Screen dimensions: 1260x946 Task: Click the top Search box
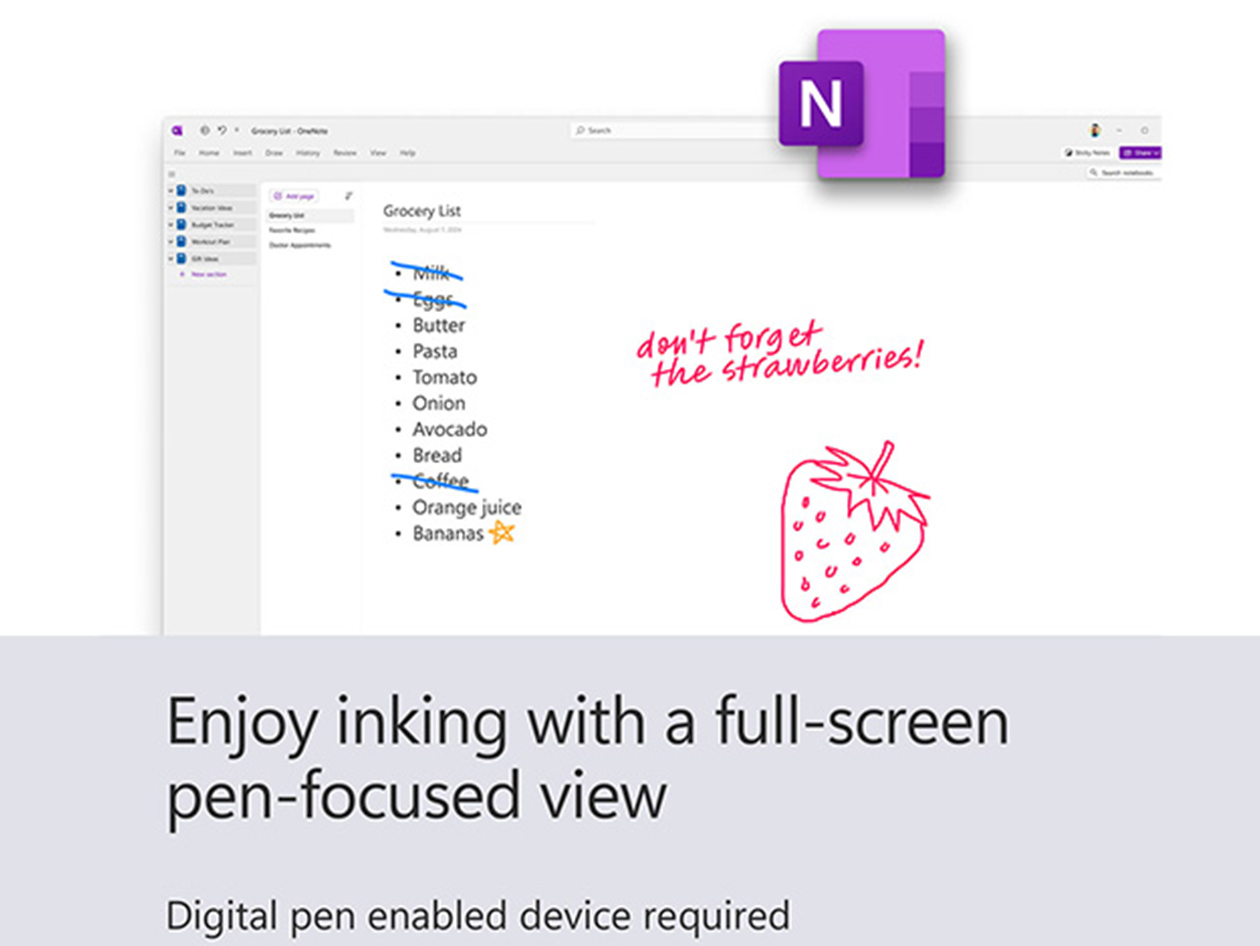pos(675,130)
